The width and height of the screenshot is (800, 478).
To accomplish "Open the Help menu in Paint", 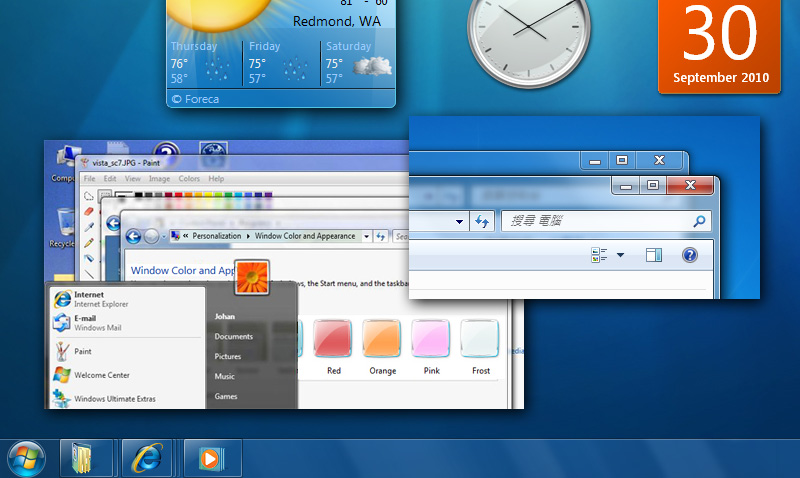I will (x=216, y=179).
